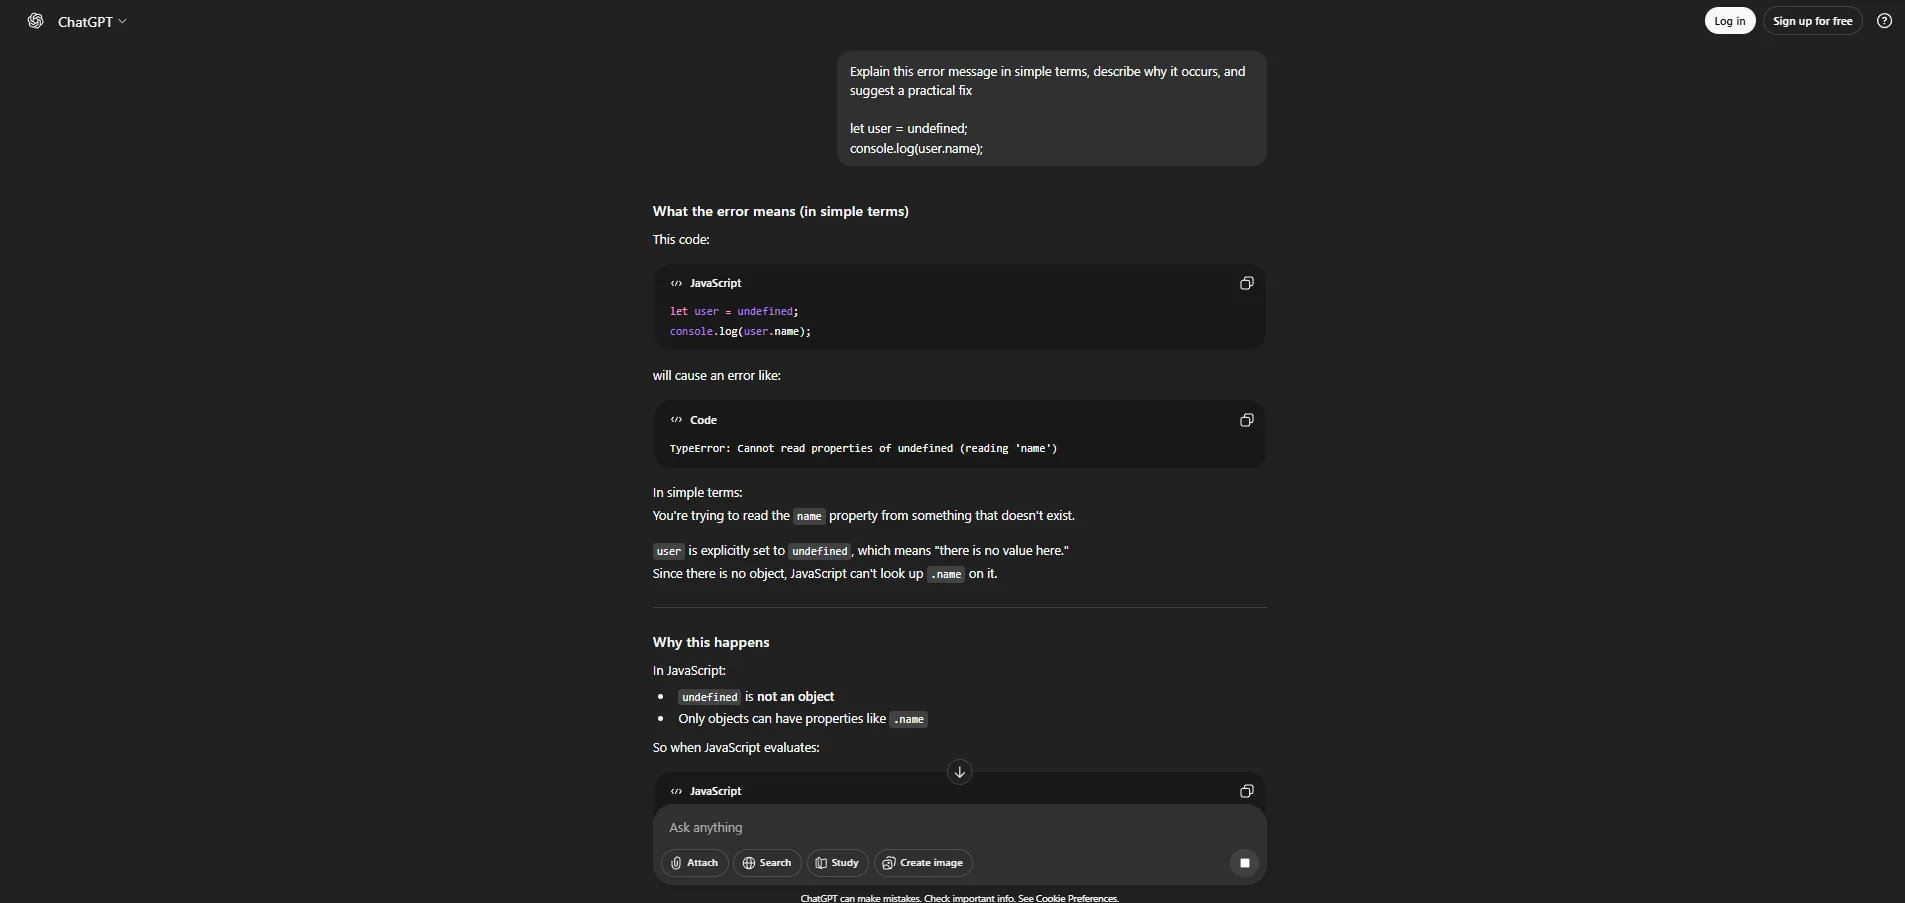Enable the Study mode
The height and width of the screenshot is (903, 1905).
(837, 863)
